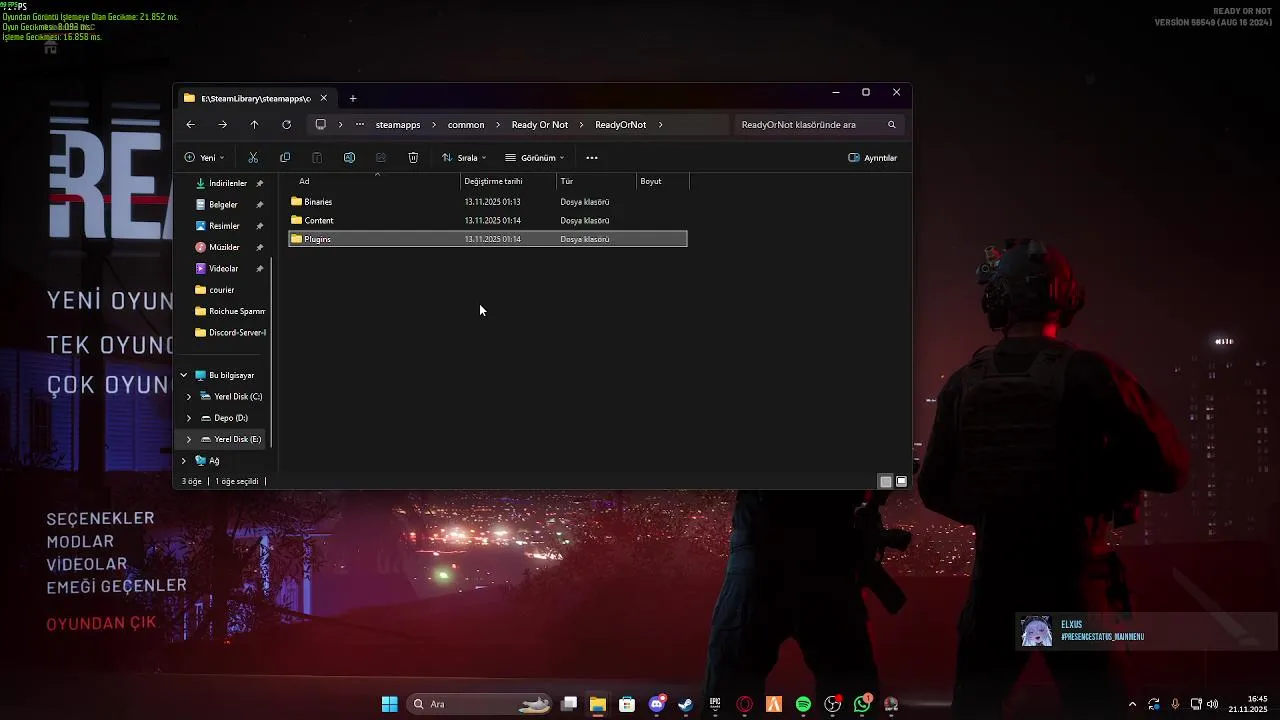Click EMEĞİ GEÇENLER in game menu

point(116,586)
